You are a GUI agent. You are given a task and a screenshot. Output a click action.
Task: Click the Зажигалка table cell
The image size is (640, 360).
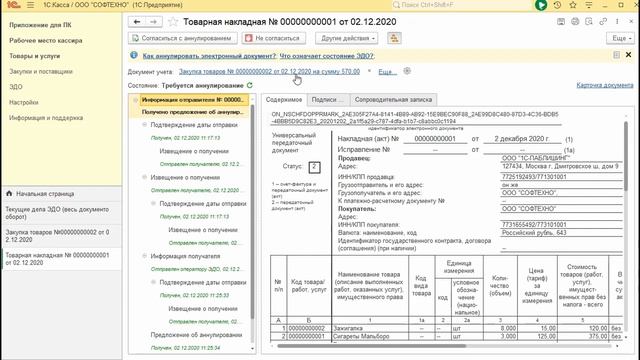click(370, 328)
